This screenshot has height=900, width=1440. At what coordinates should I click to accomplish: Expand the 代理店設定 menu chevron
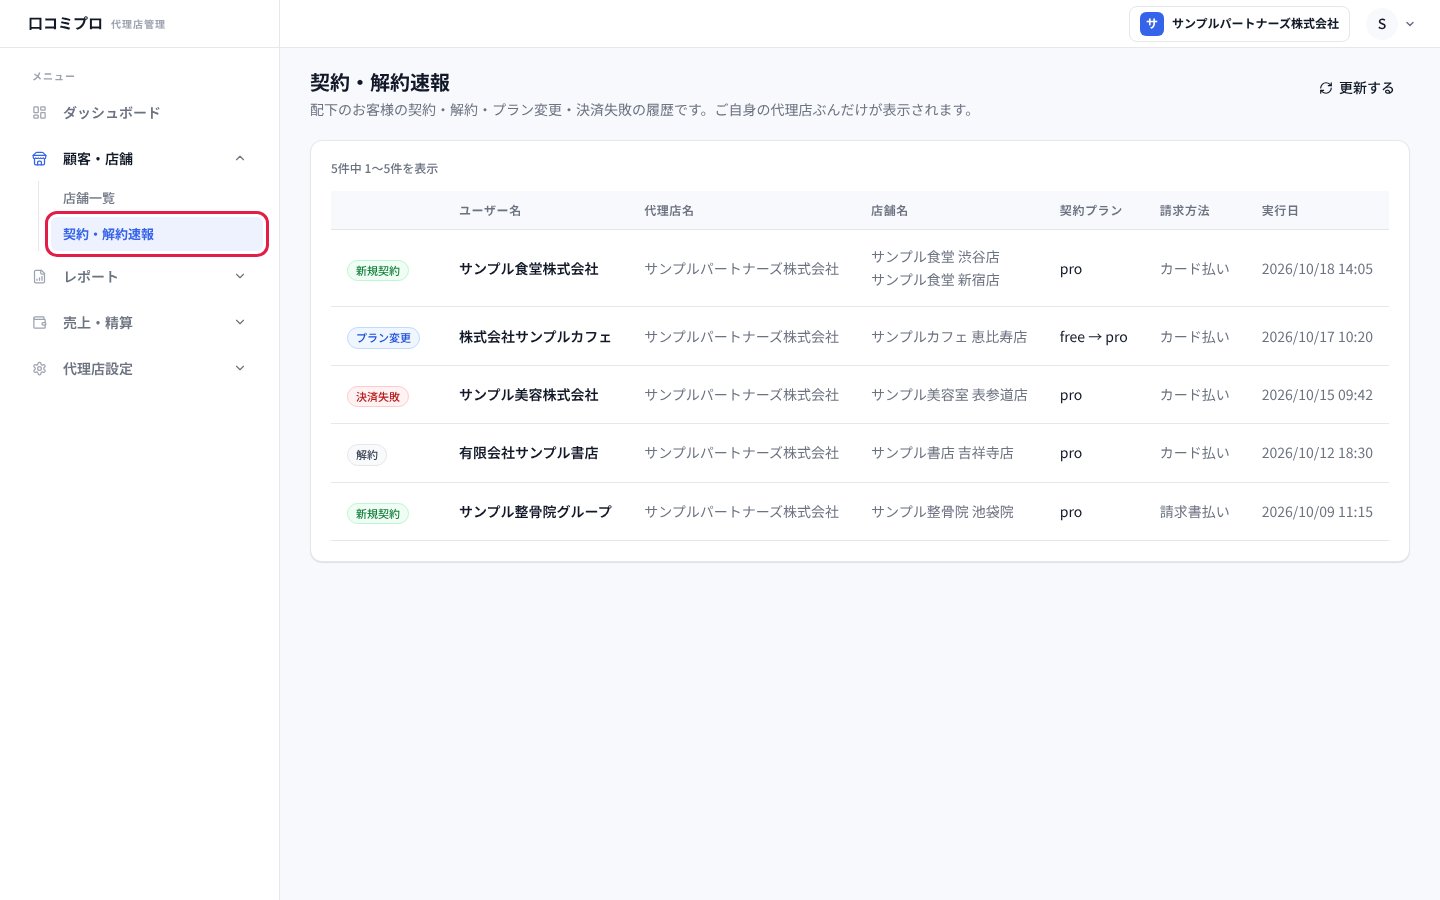coord(240,369)
